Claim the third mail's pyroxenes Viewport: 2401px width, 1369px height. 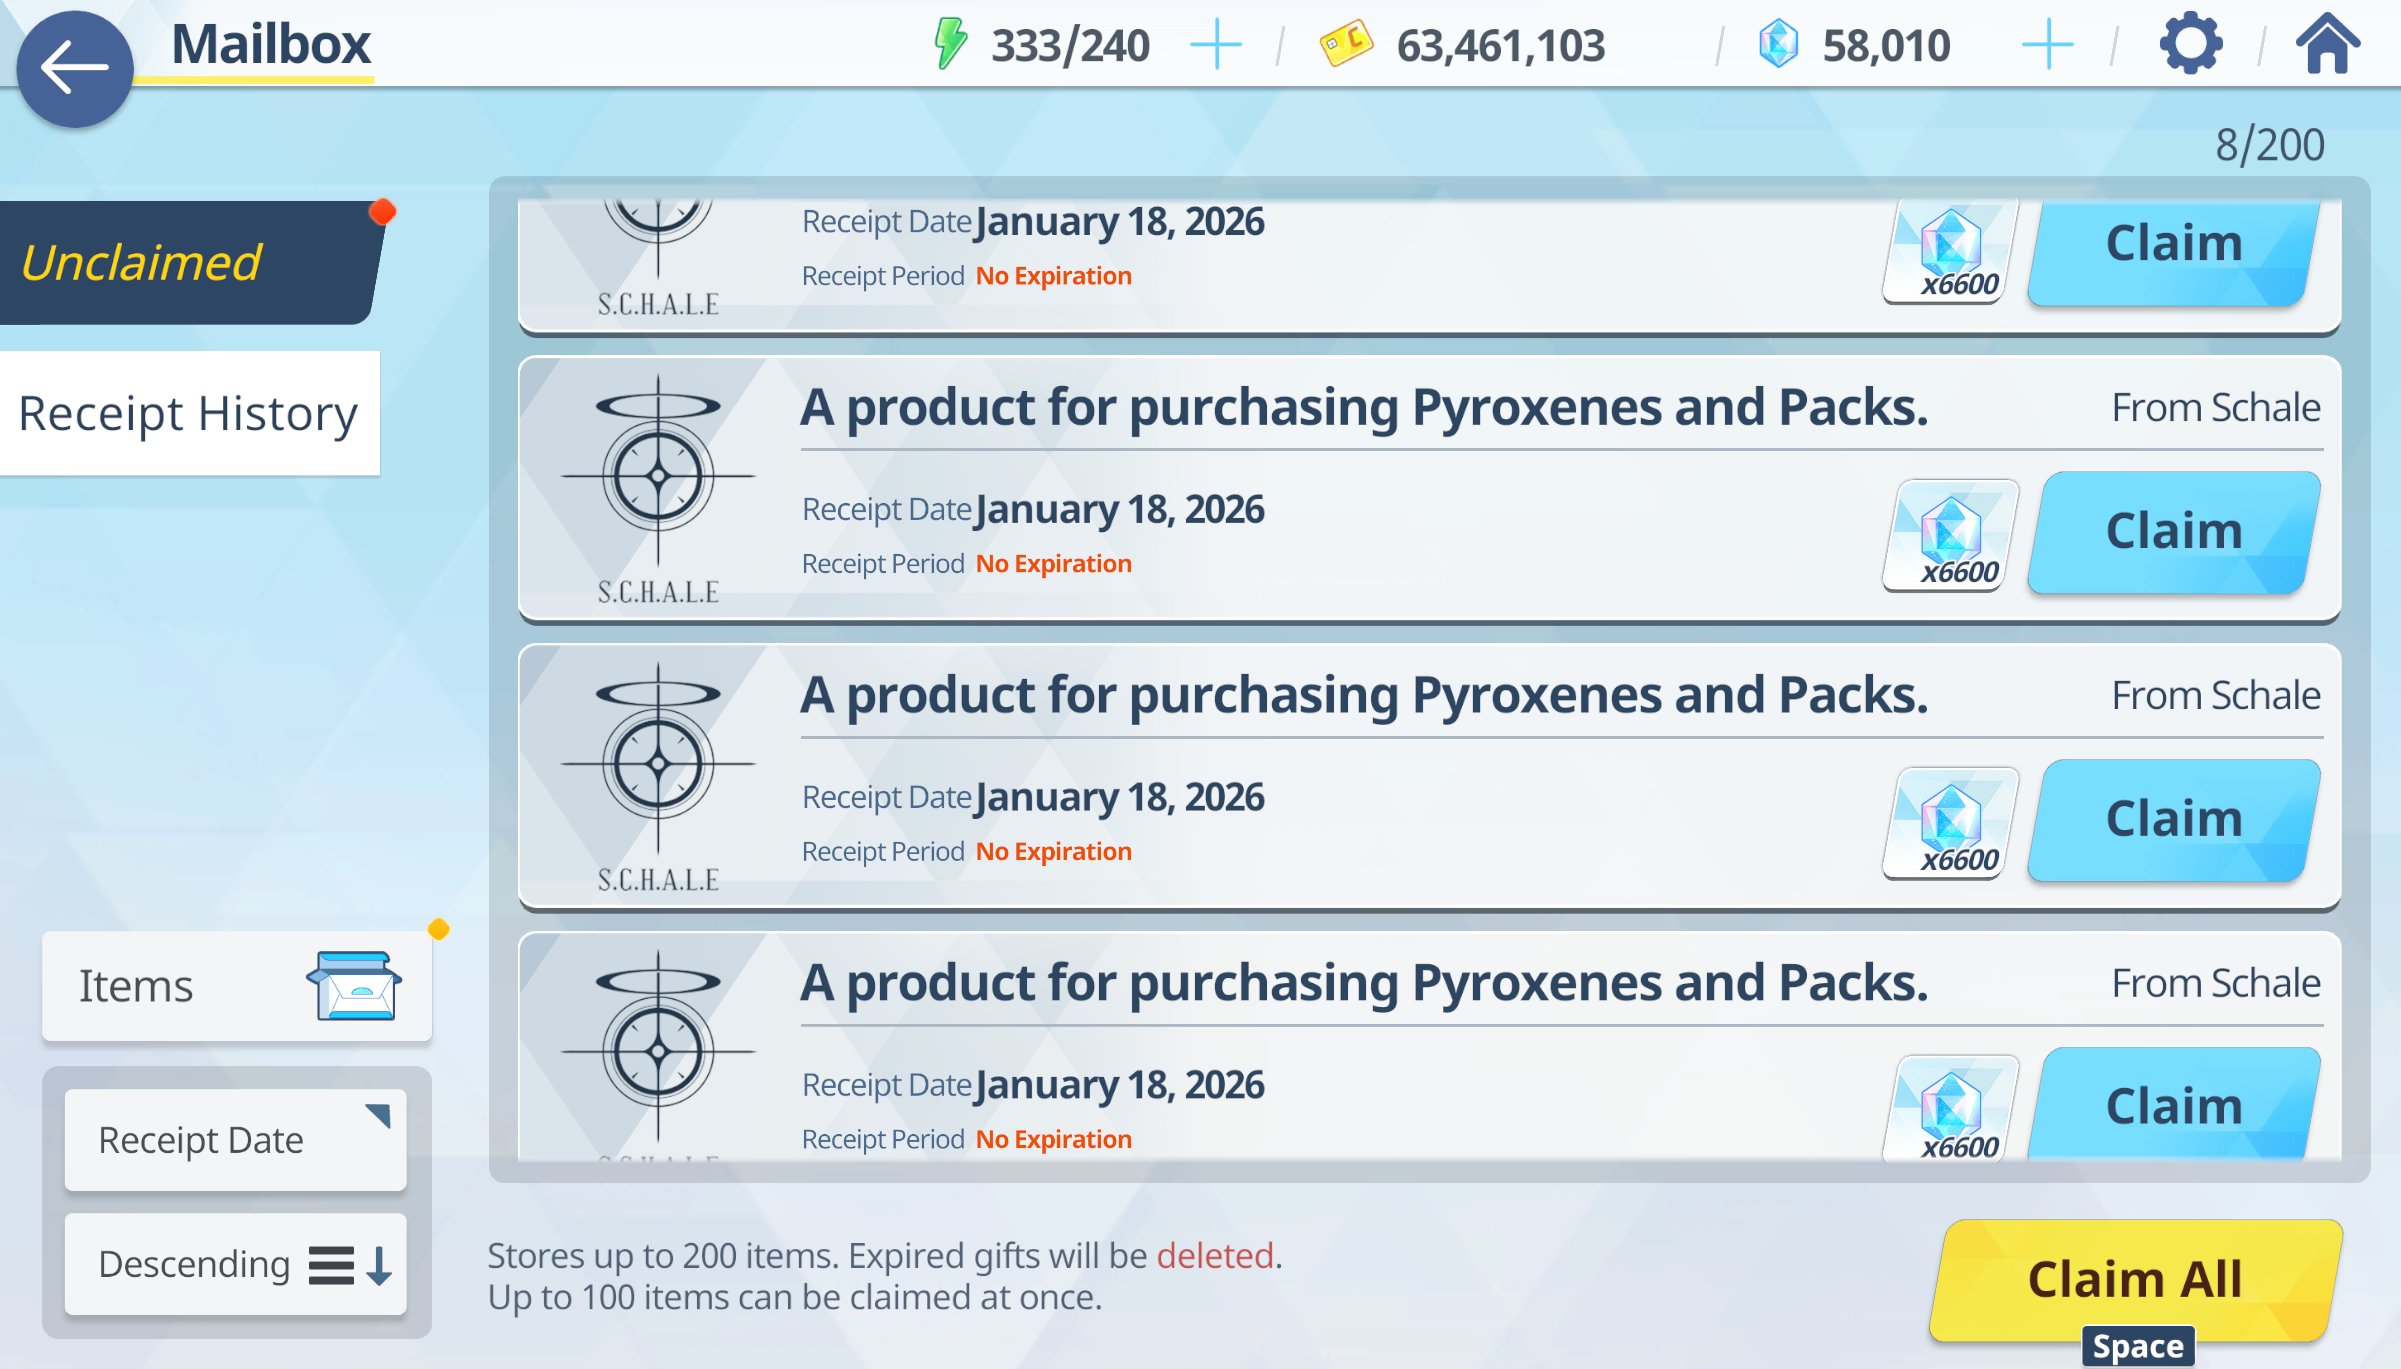pyautogui.click(x=2174, y=819)
